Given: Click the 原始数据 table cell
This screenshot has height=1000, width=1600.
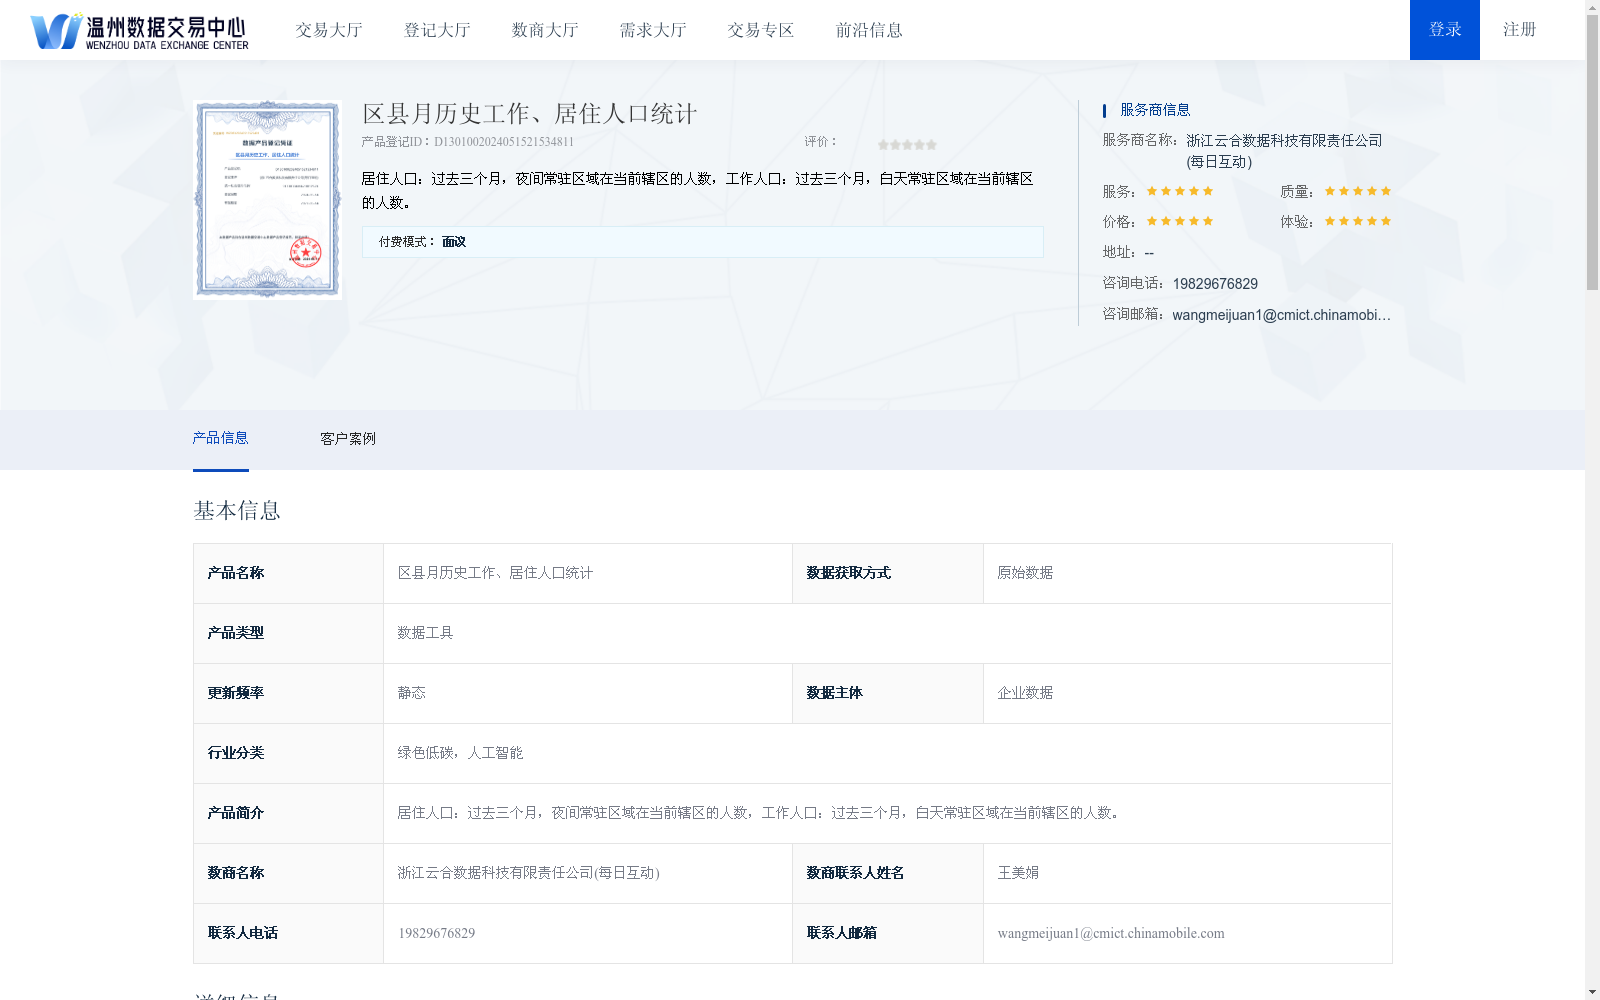Looking at the screenshot, I should 1187,573.
